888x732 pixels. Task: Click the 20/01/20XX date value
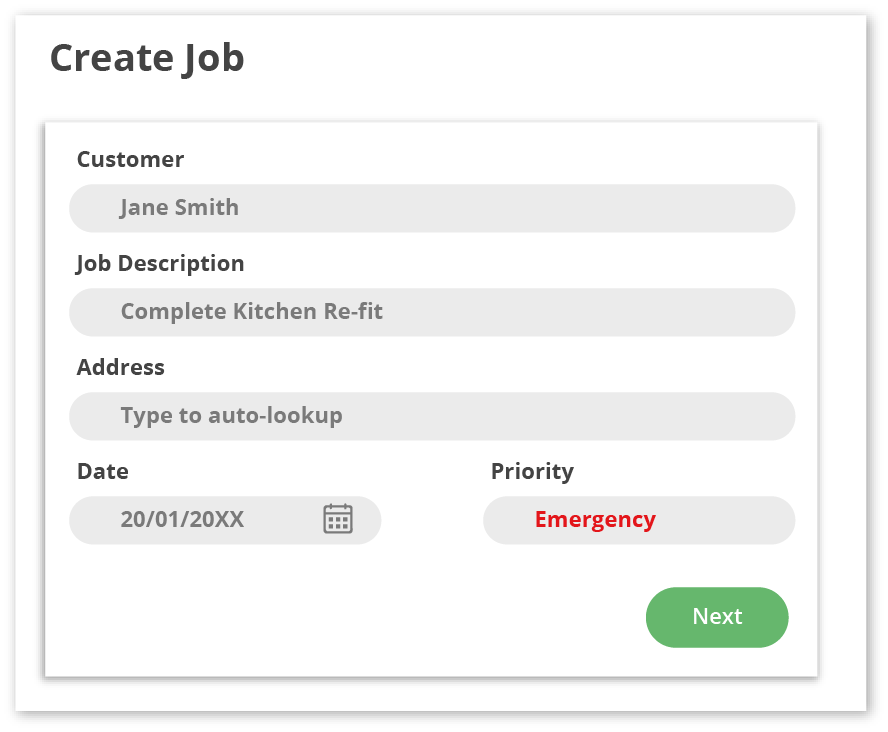point(182,520)
